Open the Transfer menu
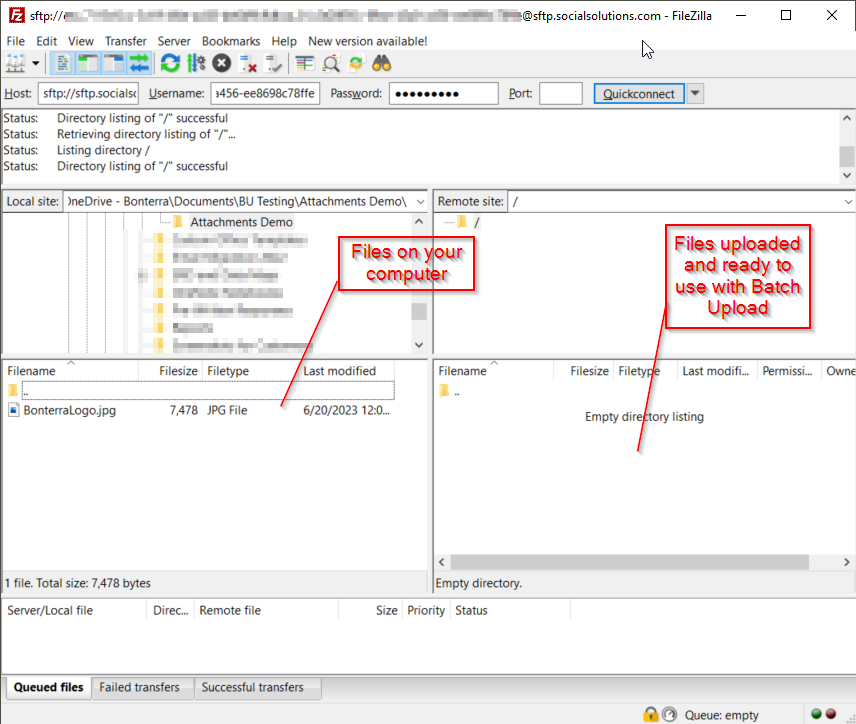 [126, 41]
